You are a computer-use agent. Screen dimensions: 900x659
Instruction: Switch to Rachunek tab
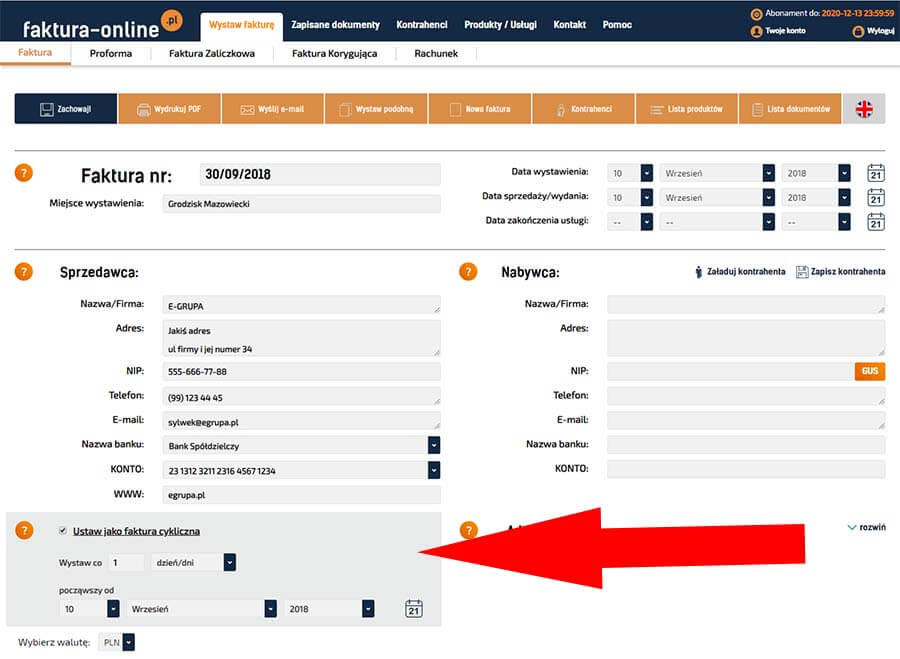click(x=436, y=53)
